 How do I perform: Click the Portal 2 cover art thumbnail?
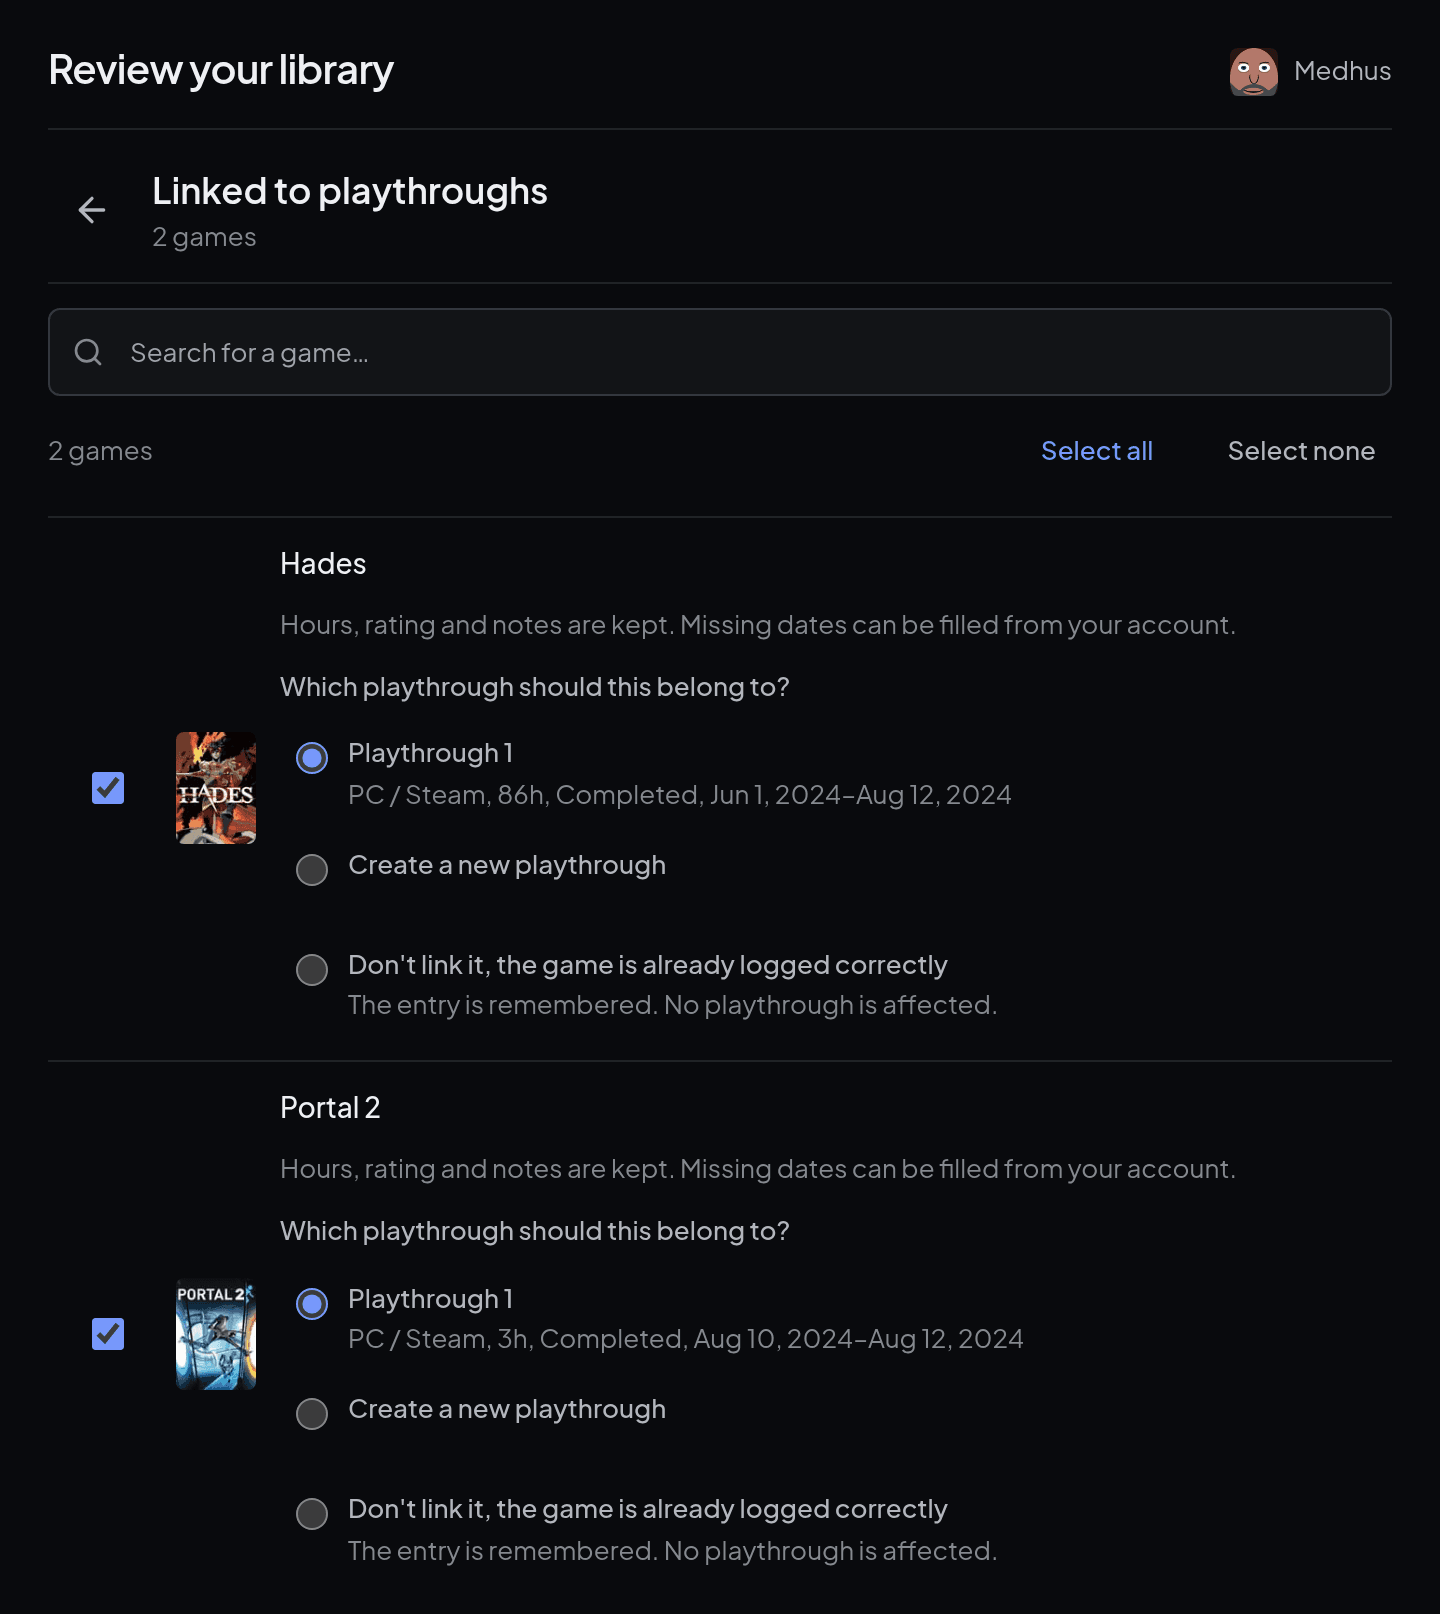[x=216, y=1334]
